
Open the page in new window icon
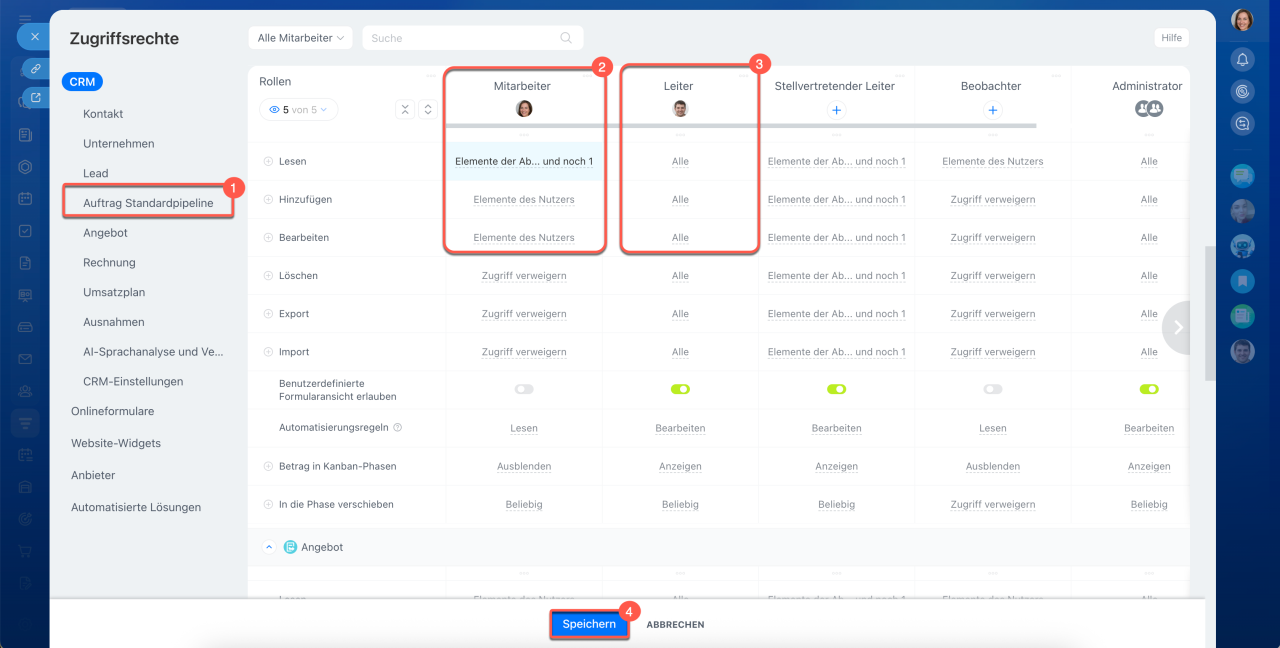(x=36, y=98)
